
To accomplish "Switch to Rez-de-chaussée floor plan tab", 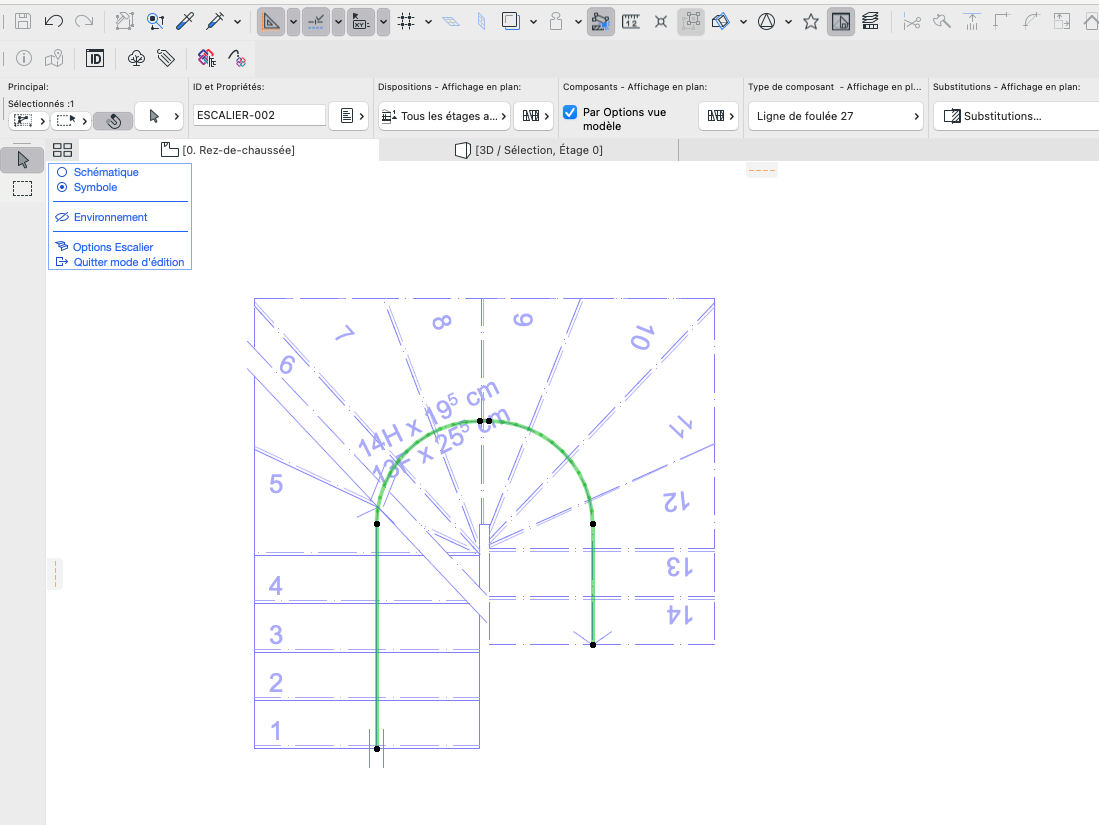I will pos(228,149).
